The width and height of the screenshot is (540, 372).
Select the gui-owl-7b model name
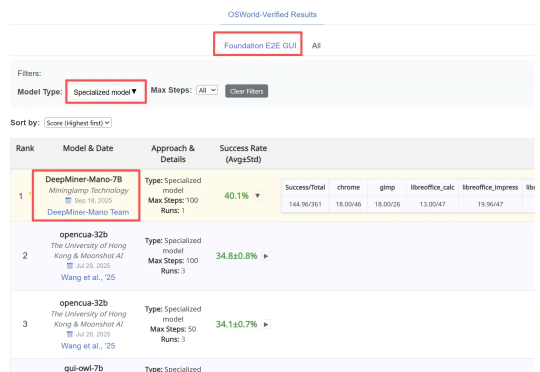pos(84,368)
